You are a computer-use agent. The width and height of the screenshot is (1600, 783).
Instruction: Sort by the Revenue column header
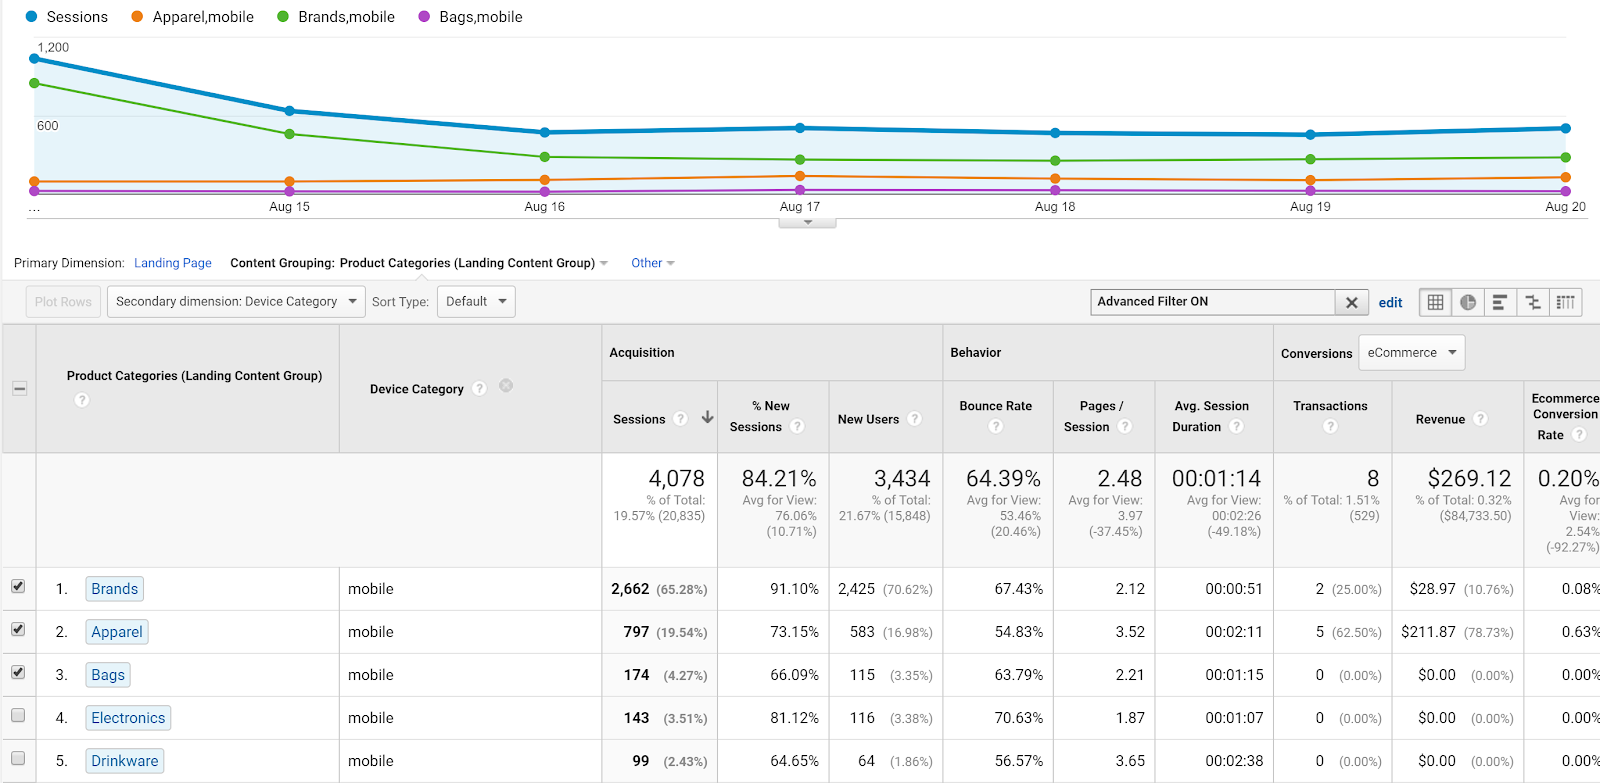(x=1440, y=420)
